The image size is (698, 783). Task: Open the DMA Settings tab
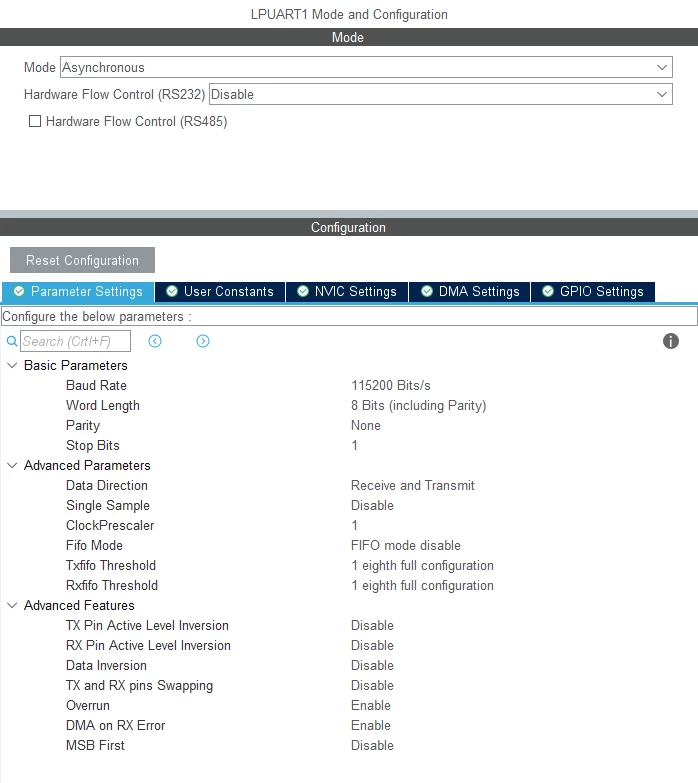[470, 292]
